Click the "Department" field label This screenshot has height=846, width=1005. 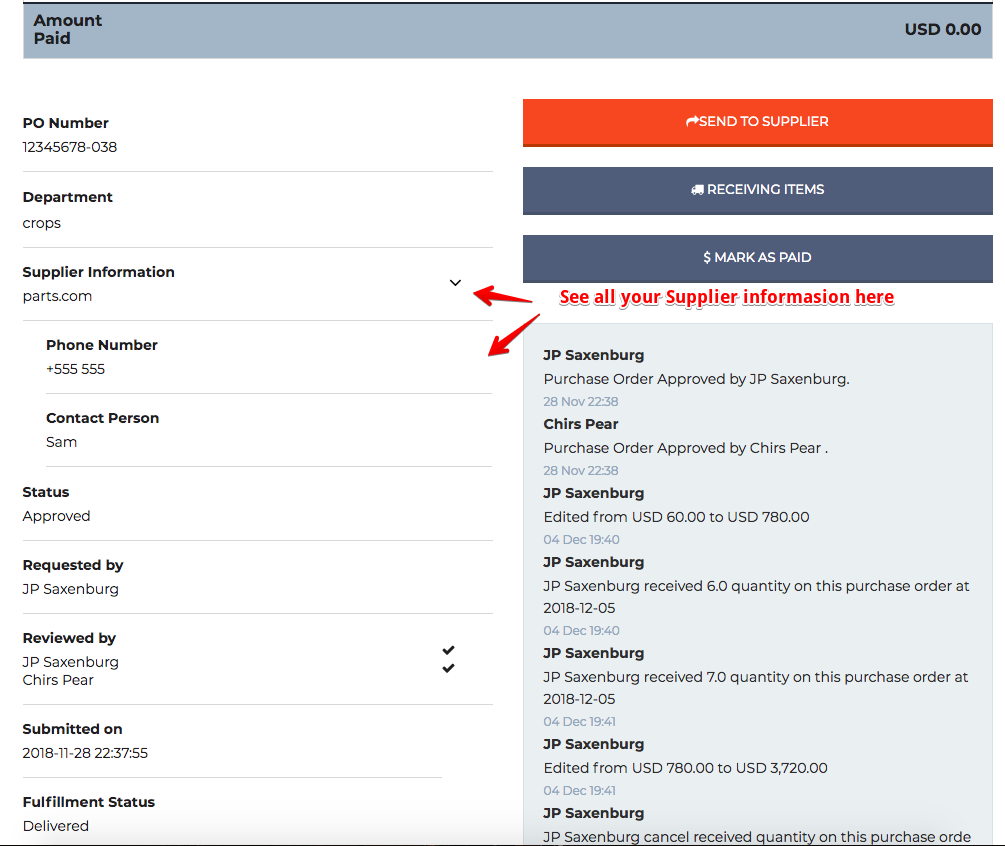click(x=67, y=197)
